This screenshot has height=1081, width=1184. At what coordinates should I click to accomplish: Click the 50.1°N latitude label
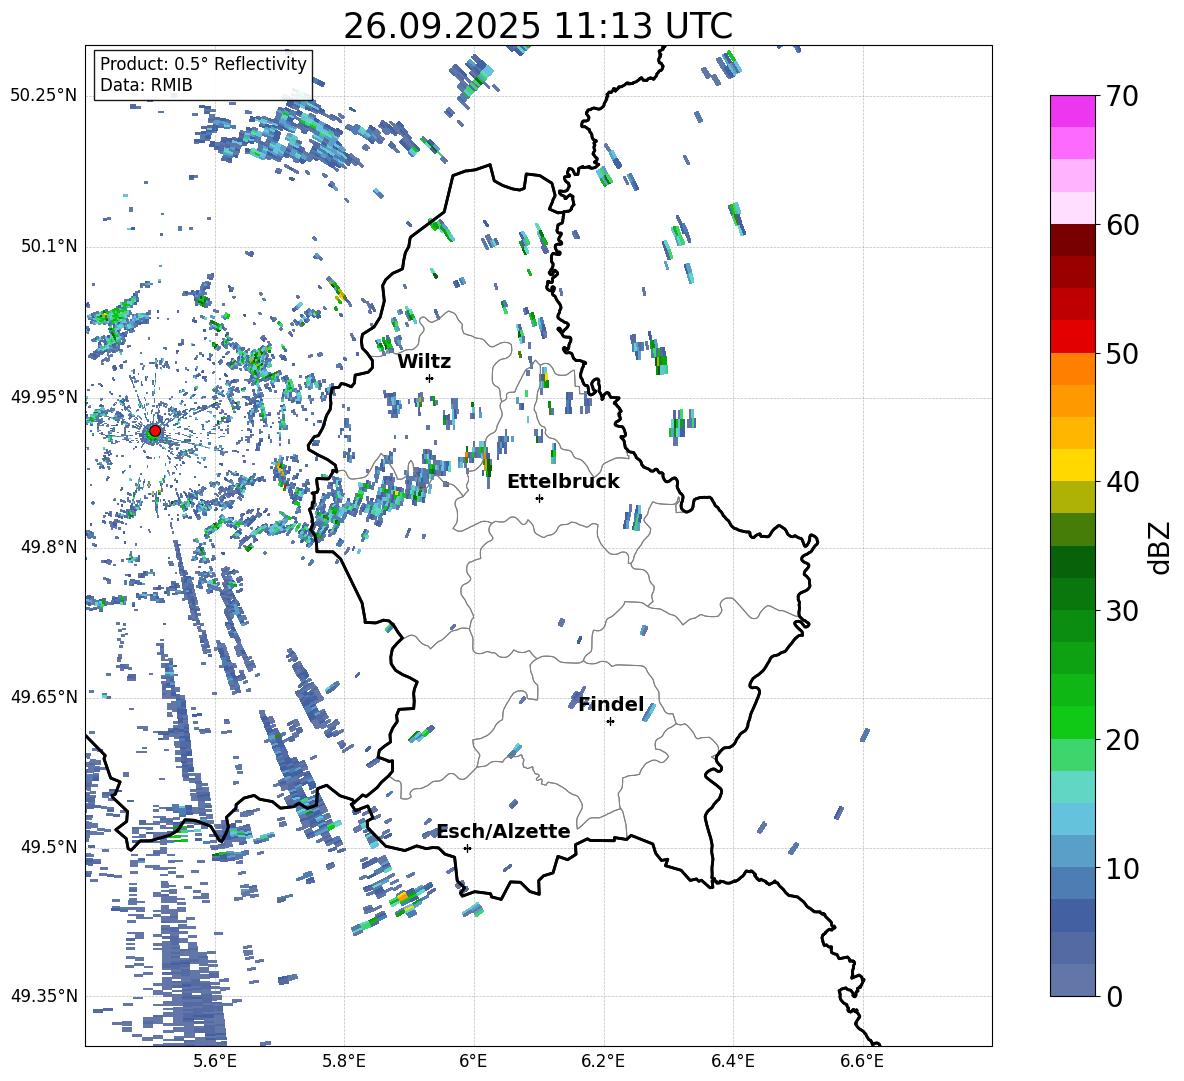click(x=49, y=246)
